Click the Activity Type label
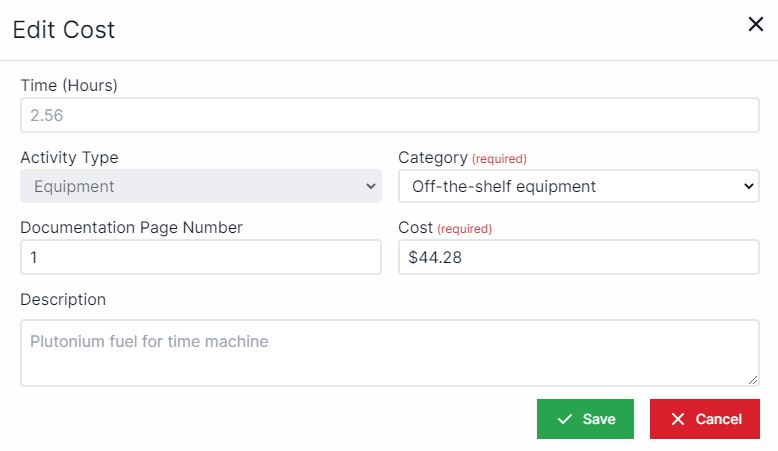This screenshot has width=778, height=451. tap(69, 157)
